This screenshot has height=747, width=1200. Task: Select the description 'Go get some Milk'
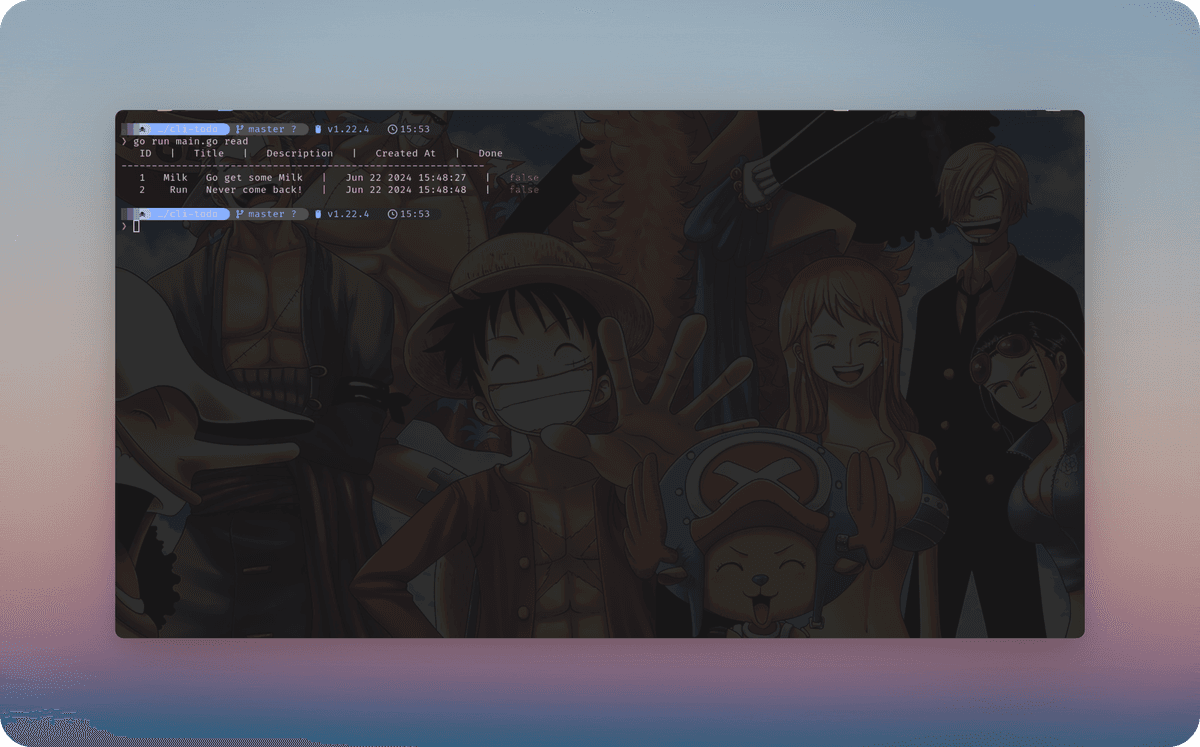tap(254, 178)
